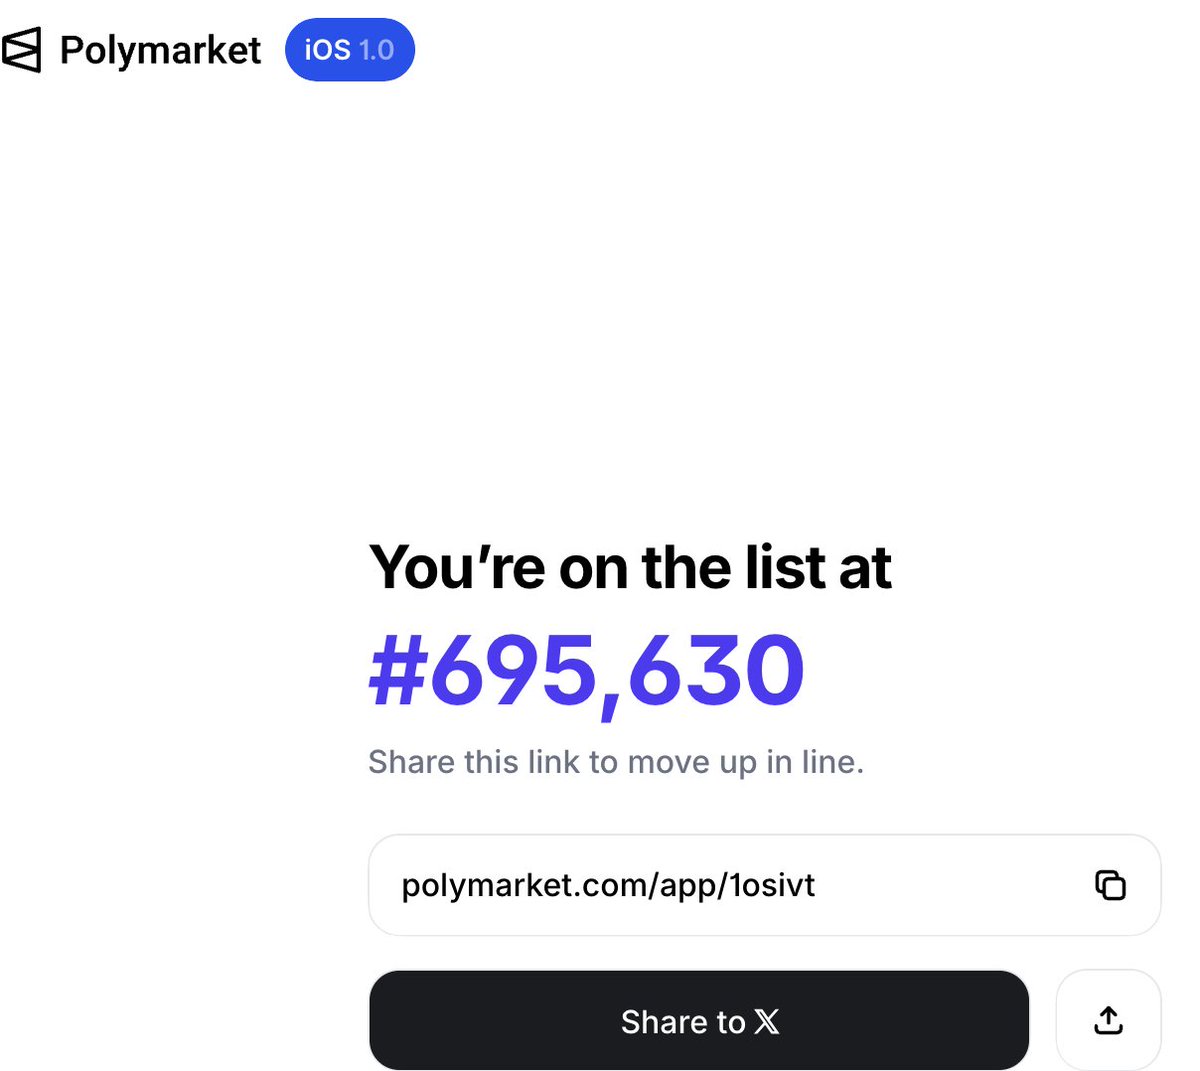Click "move up in line" in the caption
This screenshot has height=1071, width=1200.
(744, 762)
